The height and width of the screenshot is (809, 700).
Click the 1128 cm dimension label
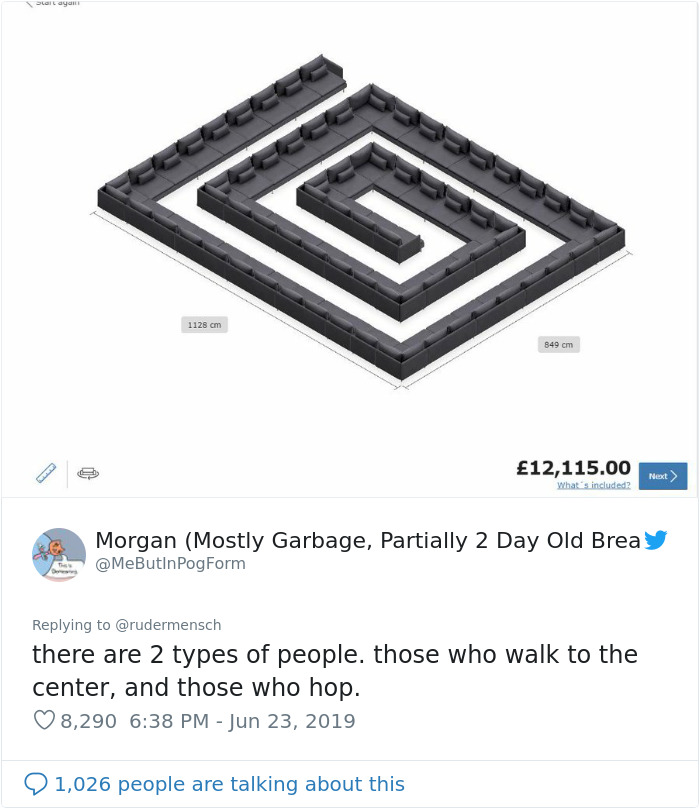[x=204, y=324]
